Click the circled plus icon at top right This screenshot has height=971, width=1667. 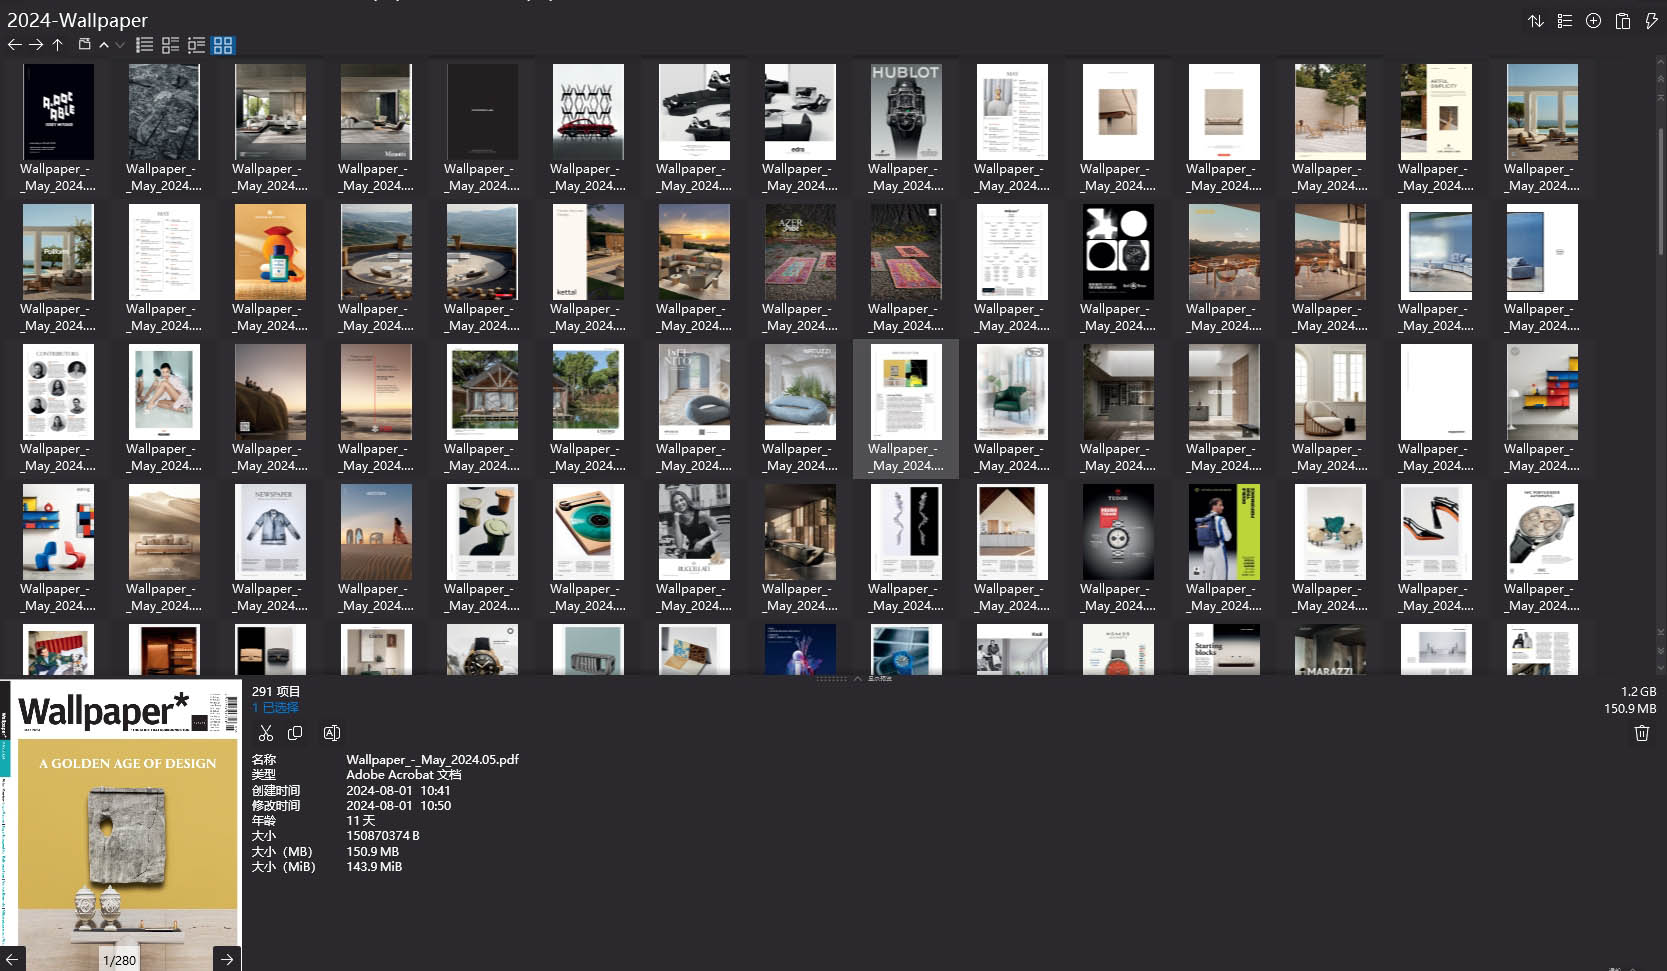1593,20
